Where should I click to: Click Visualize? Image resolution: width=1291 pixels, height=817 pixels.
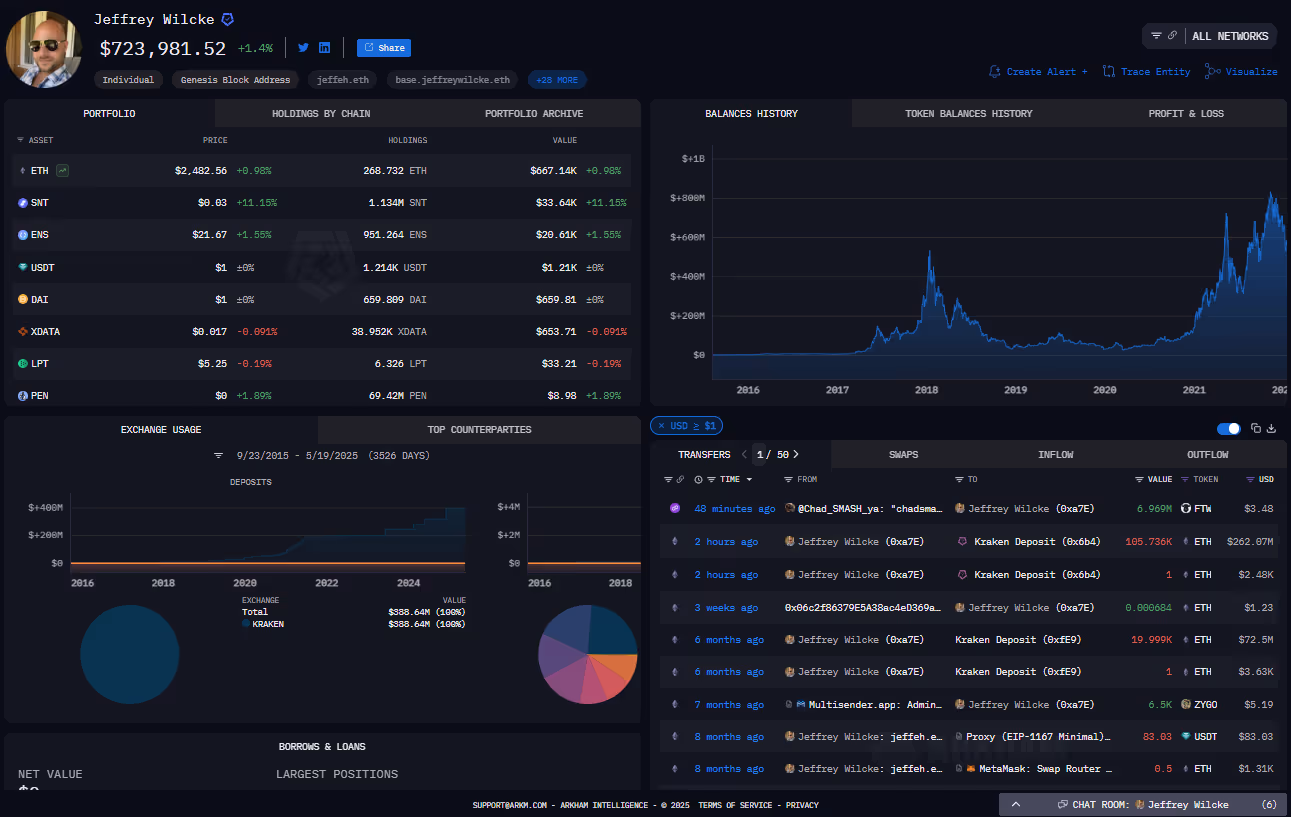tap(1241, 72)
